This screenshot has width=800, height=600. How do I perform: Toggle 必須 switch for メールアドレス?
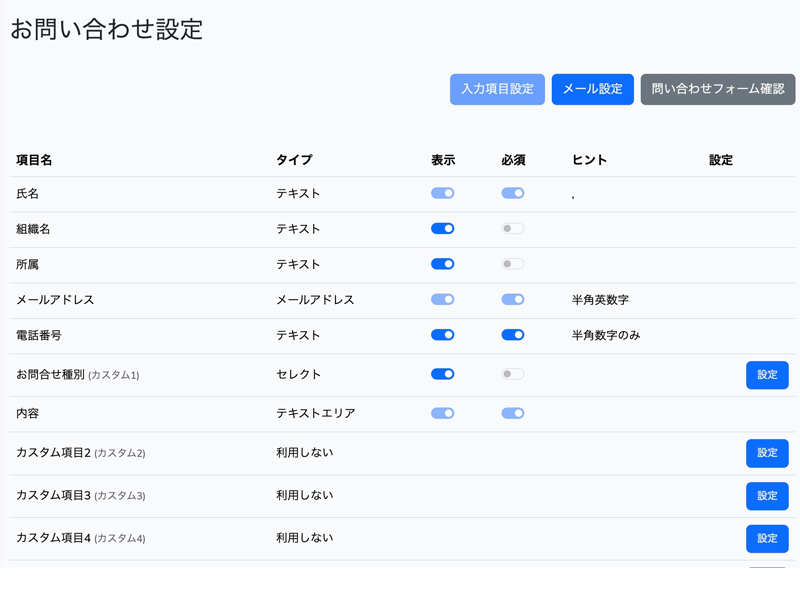pyautogui.click(x=512, y=300)
